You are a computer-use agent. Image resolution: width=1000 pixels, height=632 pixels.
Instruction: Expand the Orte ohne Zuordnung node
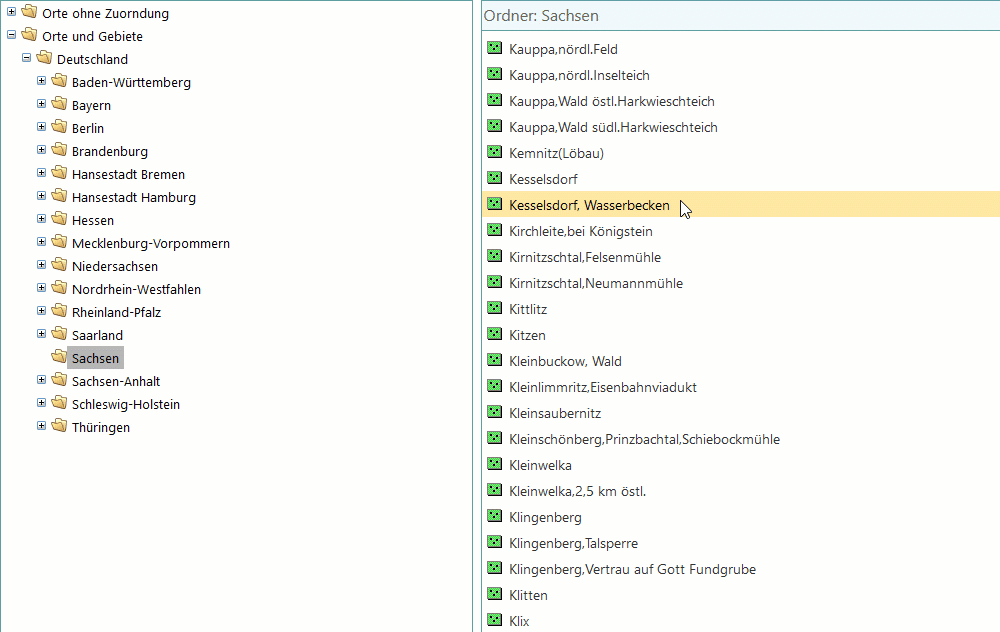[x=12, y=13]
